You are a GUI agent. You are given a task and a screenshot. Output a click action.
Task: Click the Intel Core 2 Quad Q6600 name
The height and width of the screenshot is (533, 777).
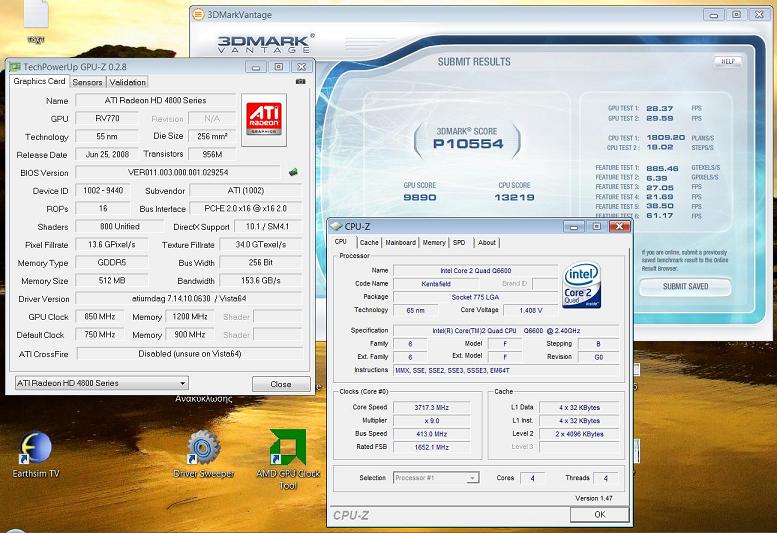(476, 270)
